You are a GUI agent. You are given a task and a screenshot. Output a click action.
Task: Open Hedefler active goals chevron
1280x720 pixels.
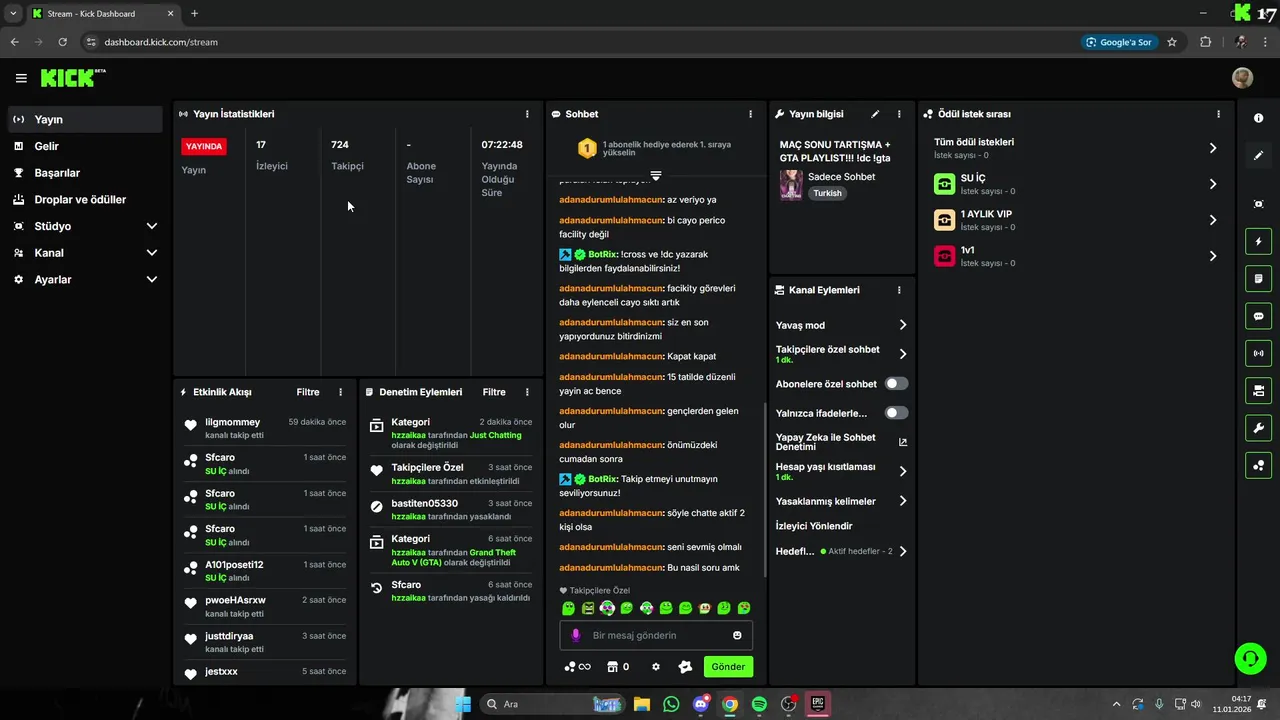pyautogui.click(x=903, y=551)
